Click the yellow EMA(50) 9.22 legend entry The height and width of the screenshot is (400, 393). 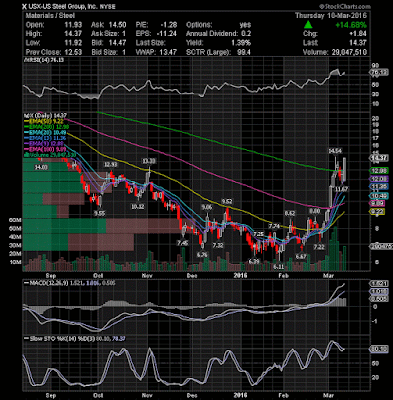[45, 121]
